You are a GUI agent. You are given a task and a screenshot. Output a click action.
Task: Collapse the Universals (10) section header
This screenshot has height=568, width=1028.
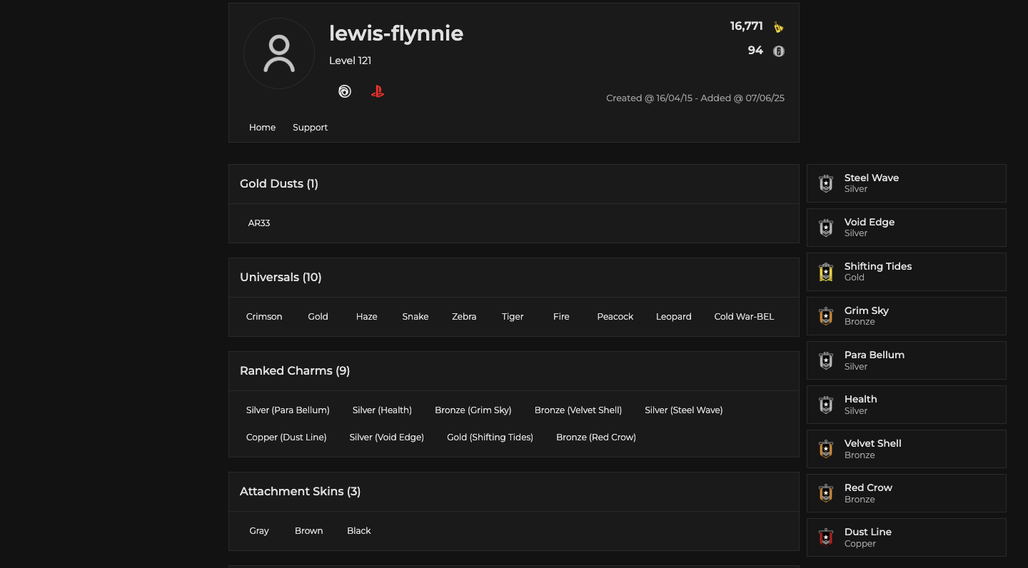pyautogui.click(x=513, y=277)
